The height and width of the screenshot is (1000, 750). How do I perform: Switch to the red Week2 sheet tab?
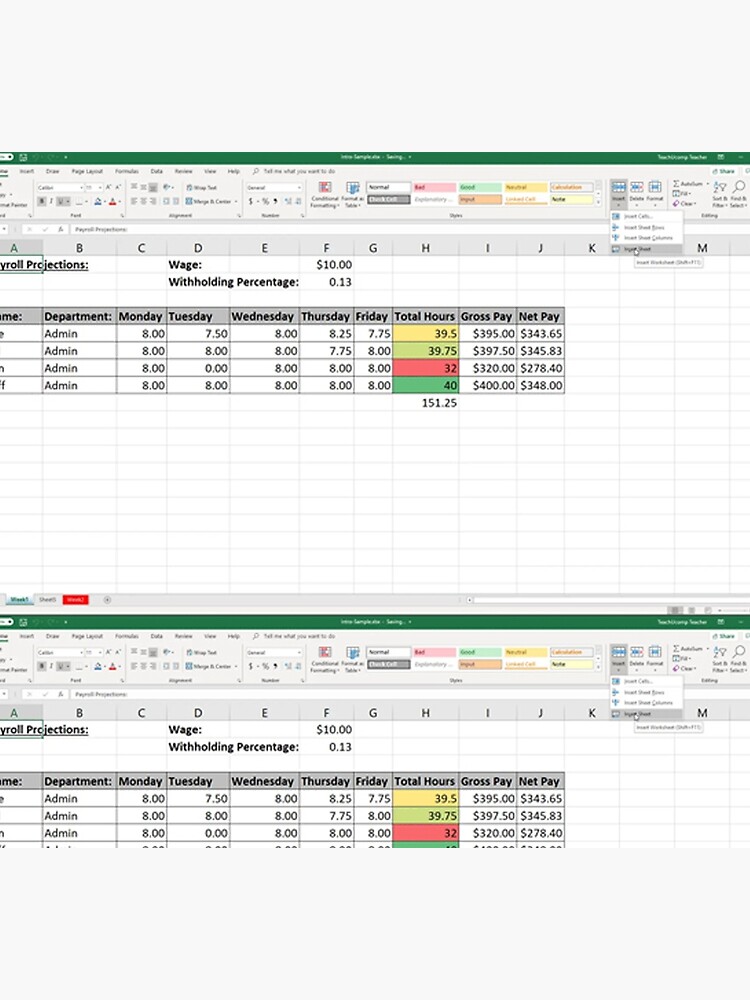[75, 599]
